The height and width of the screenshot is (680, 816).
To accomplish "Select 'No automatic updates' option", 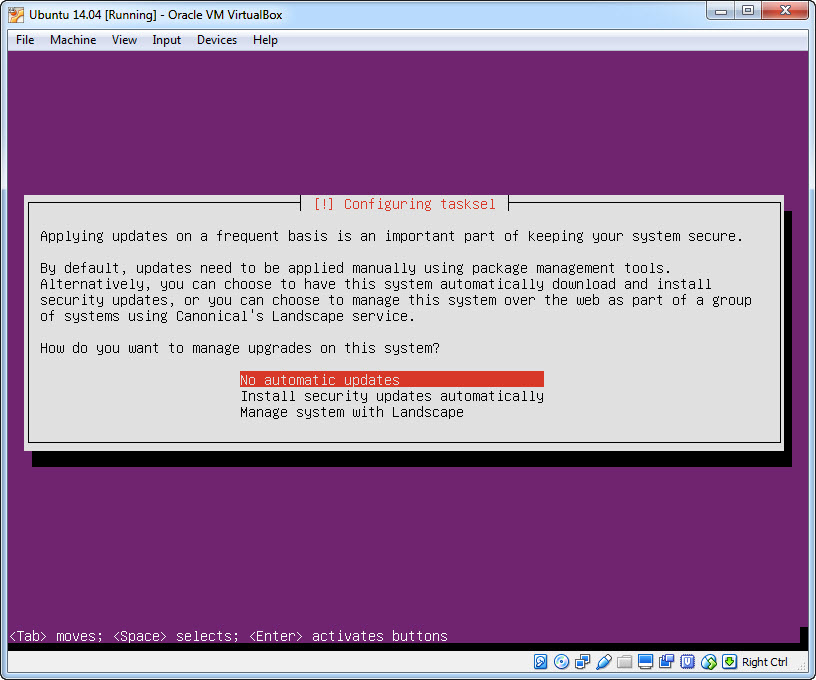I will [391, 380].
